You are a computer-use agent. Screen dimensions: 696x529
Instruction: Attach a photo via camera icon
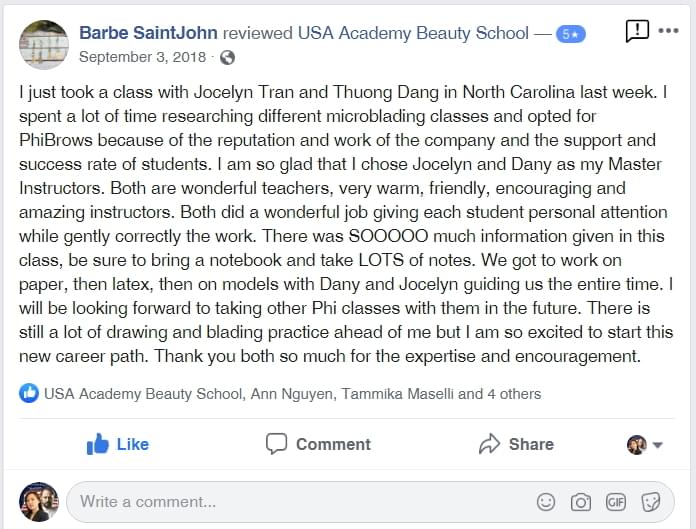tap(580, 502)
